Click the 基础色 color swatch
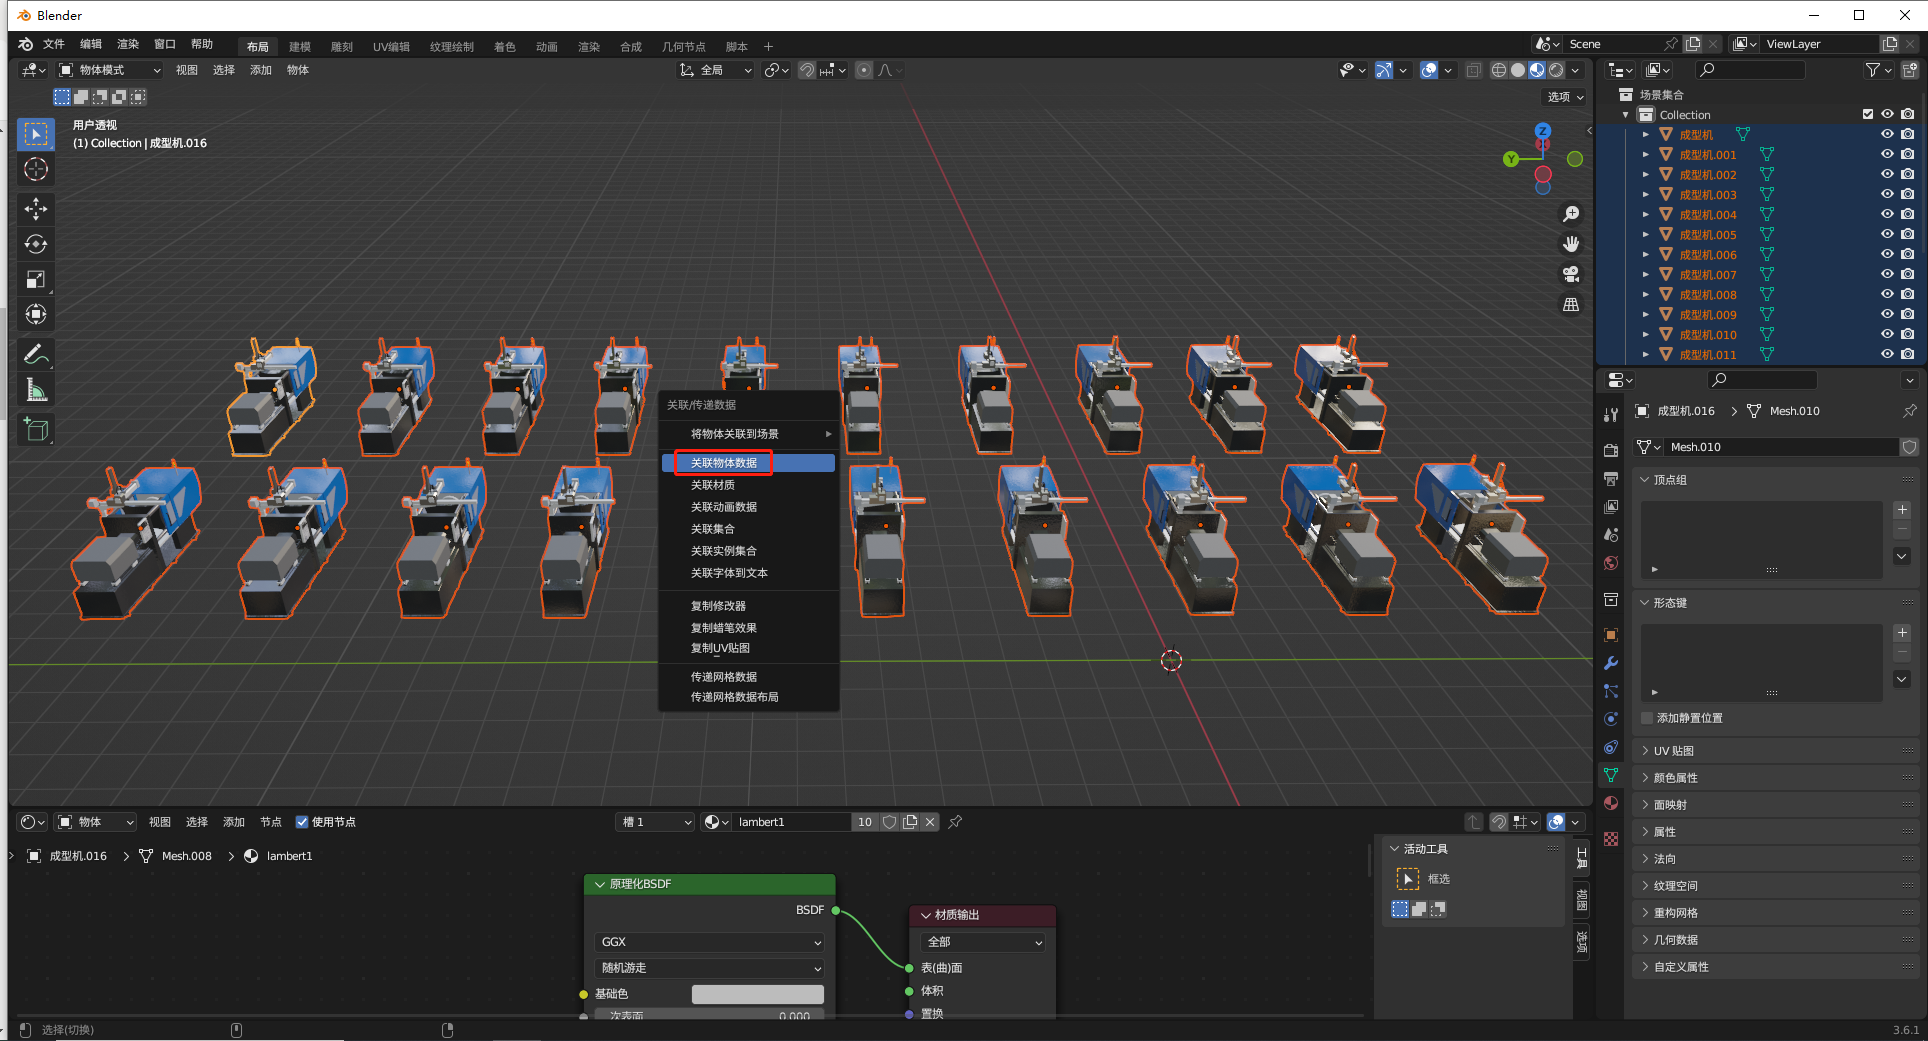This screenshot has height=1041, width=1928. (x=757, y=994)
